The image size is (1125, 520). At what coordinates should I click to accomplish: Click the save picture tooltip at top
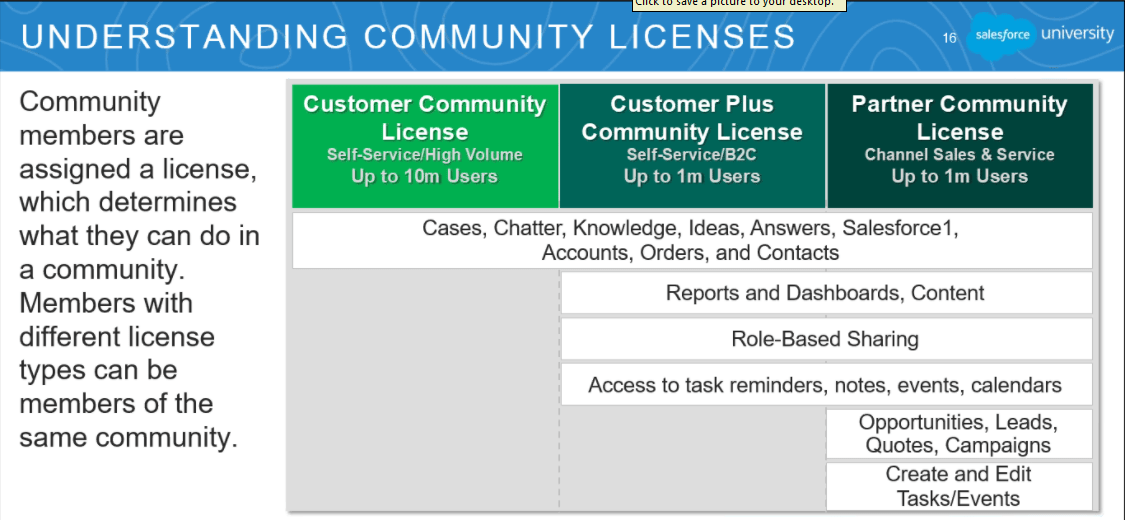tap(740, 4)
